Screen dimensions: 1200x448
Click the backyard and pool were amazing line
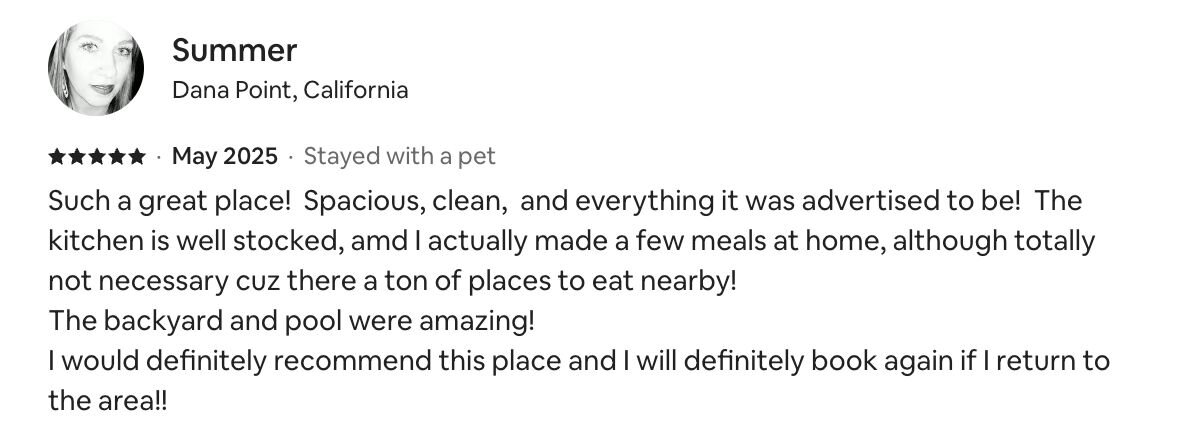point(292,321)
